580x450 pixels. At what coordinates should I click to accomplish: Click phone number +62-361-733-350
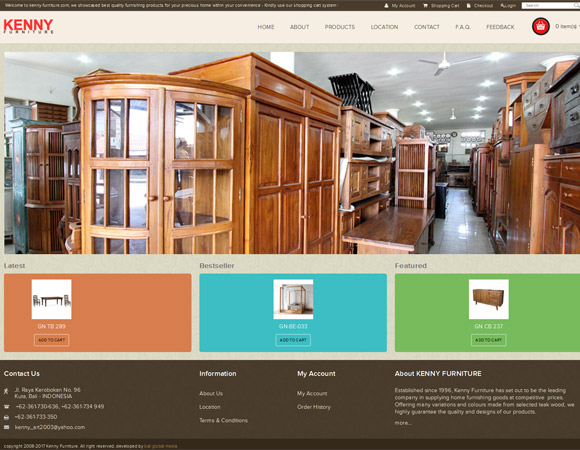pos(36,417)
